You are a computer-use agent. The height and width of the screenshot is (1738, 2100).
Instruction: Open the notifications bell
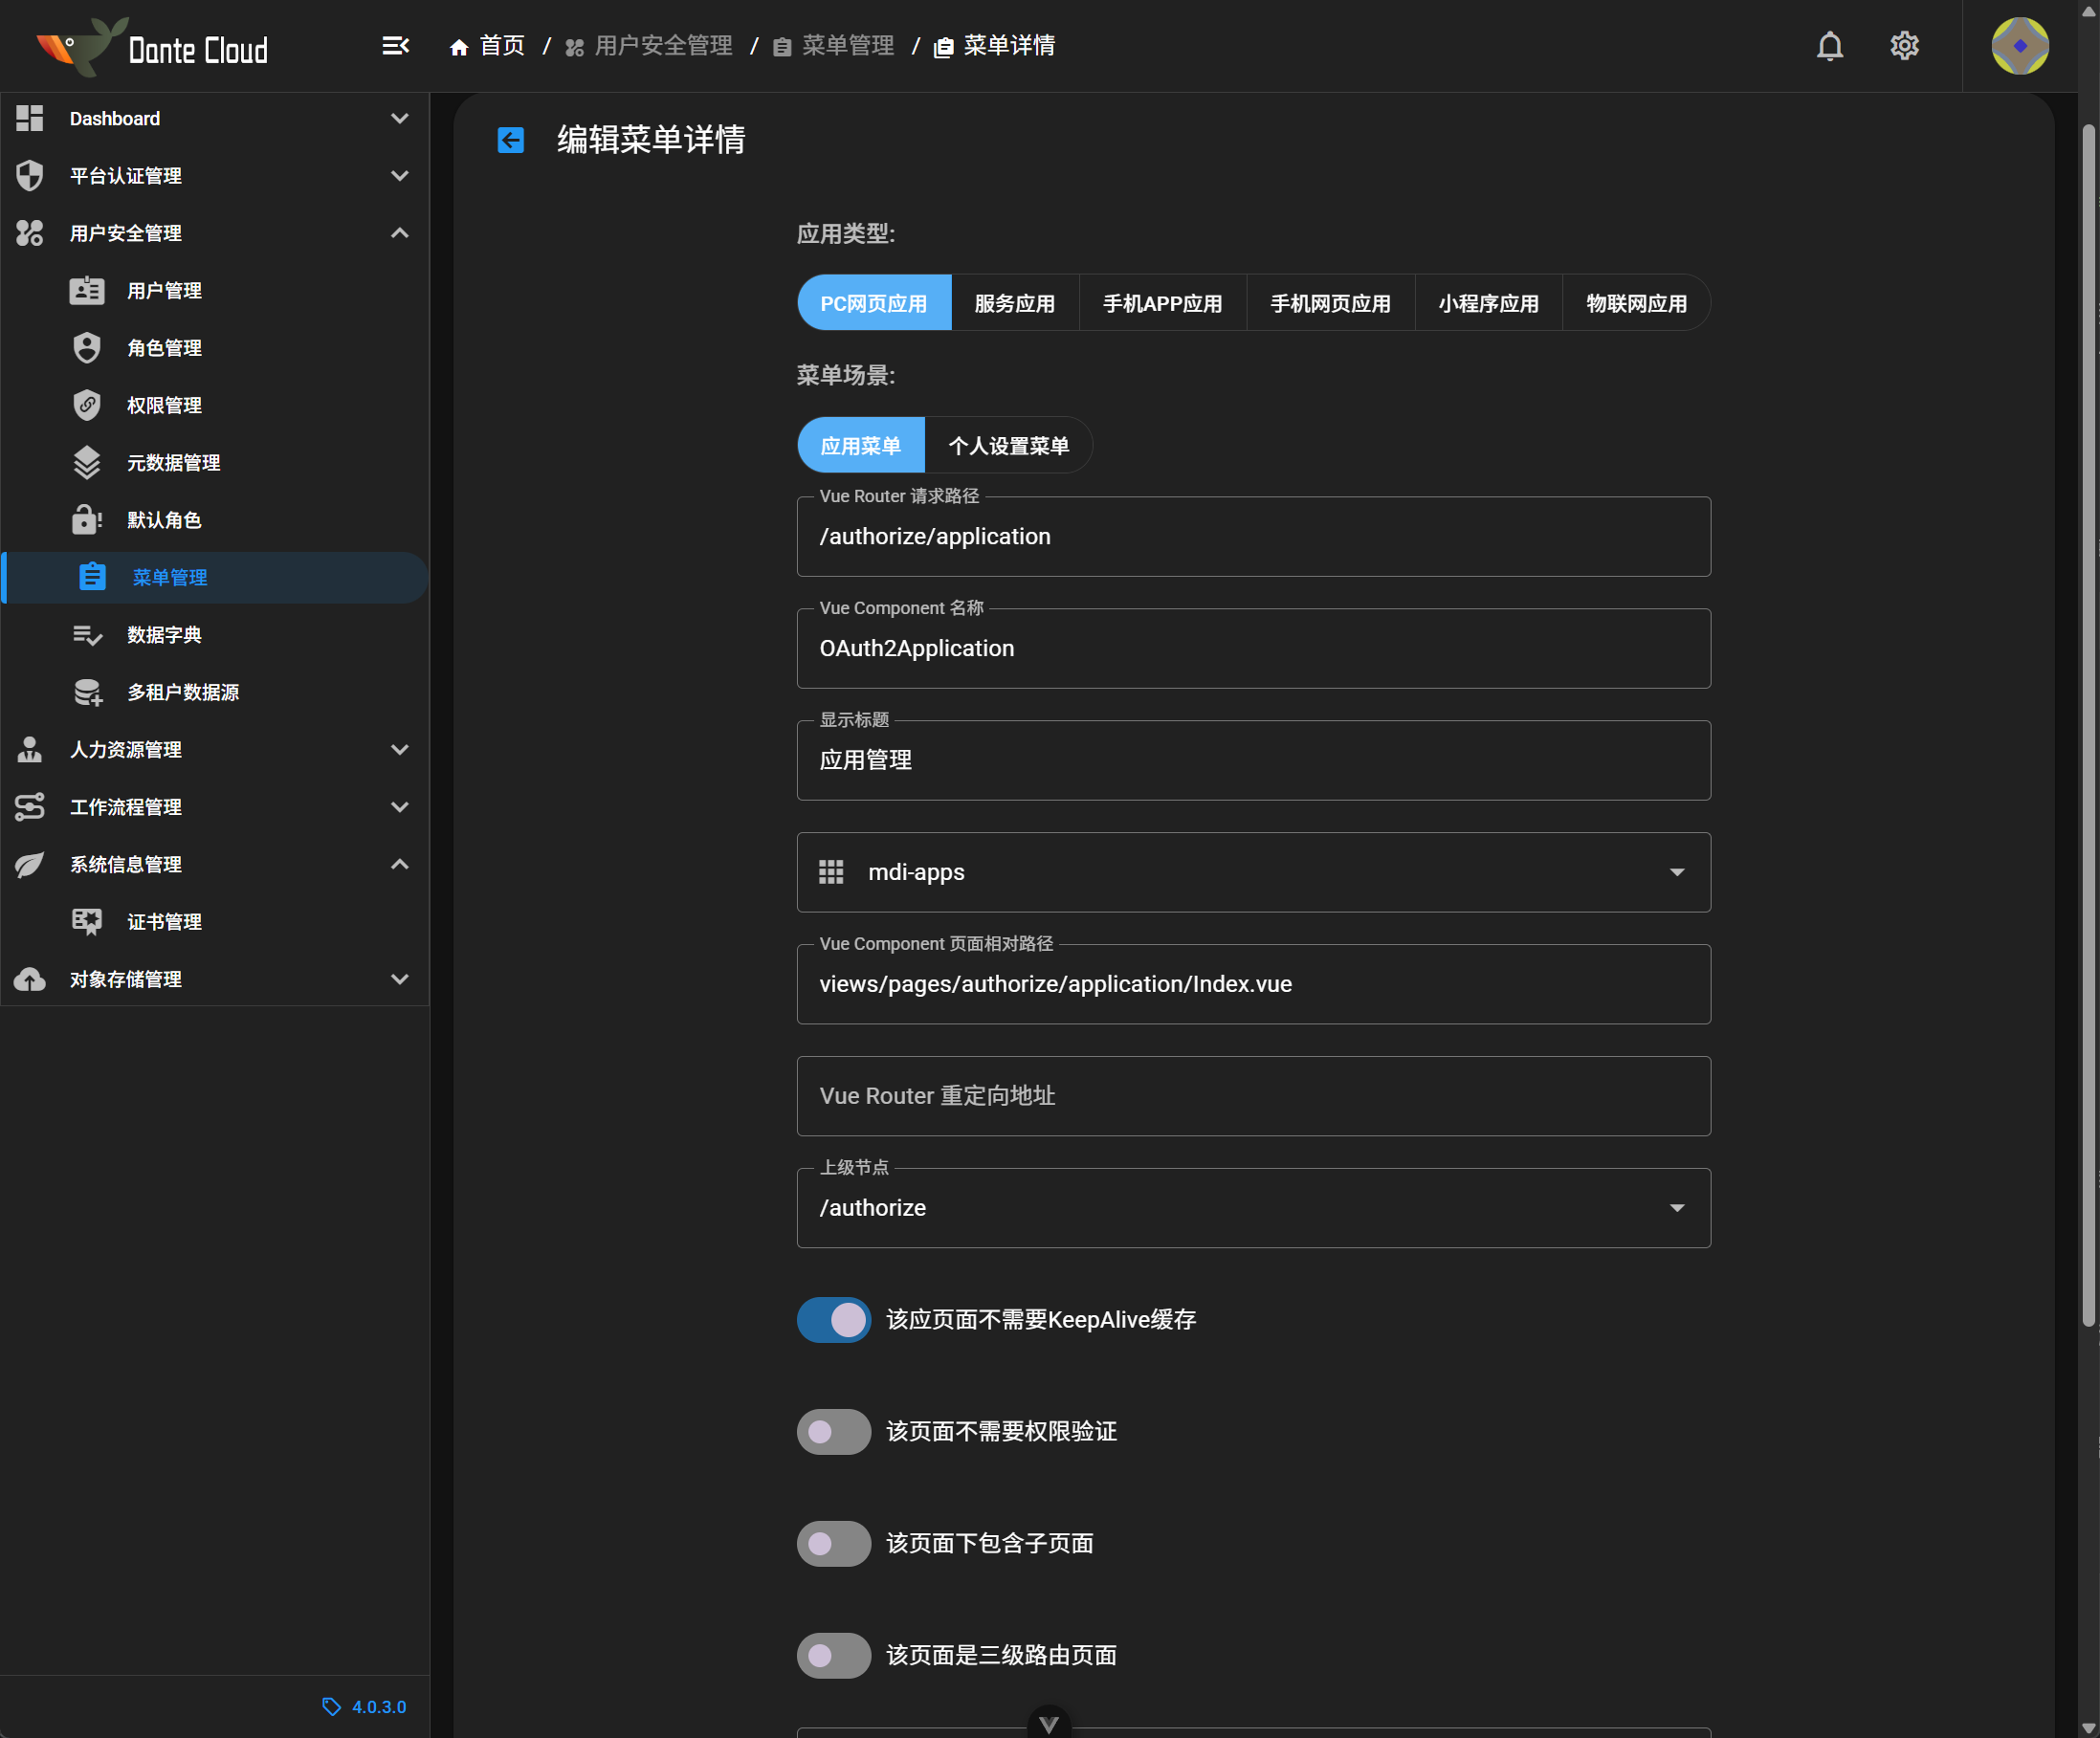[1829, 46]
